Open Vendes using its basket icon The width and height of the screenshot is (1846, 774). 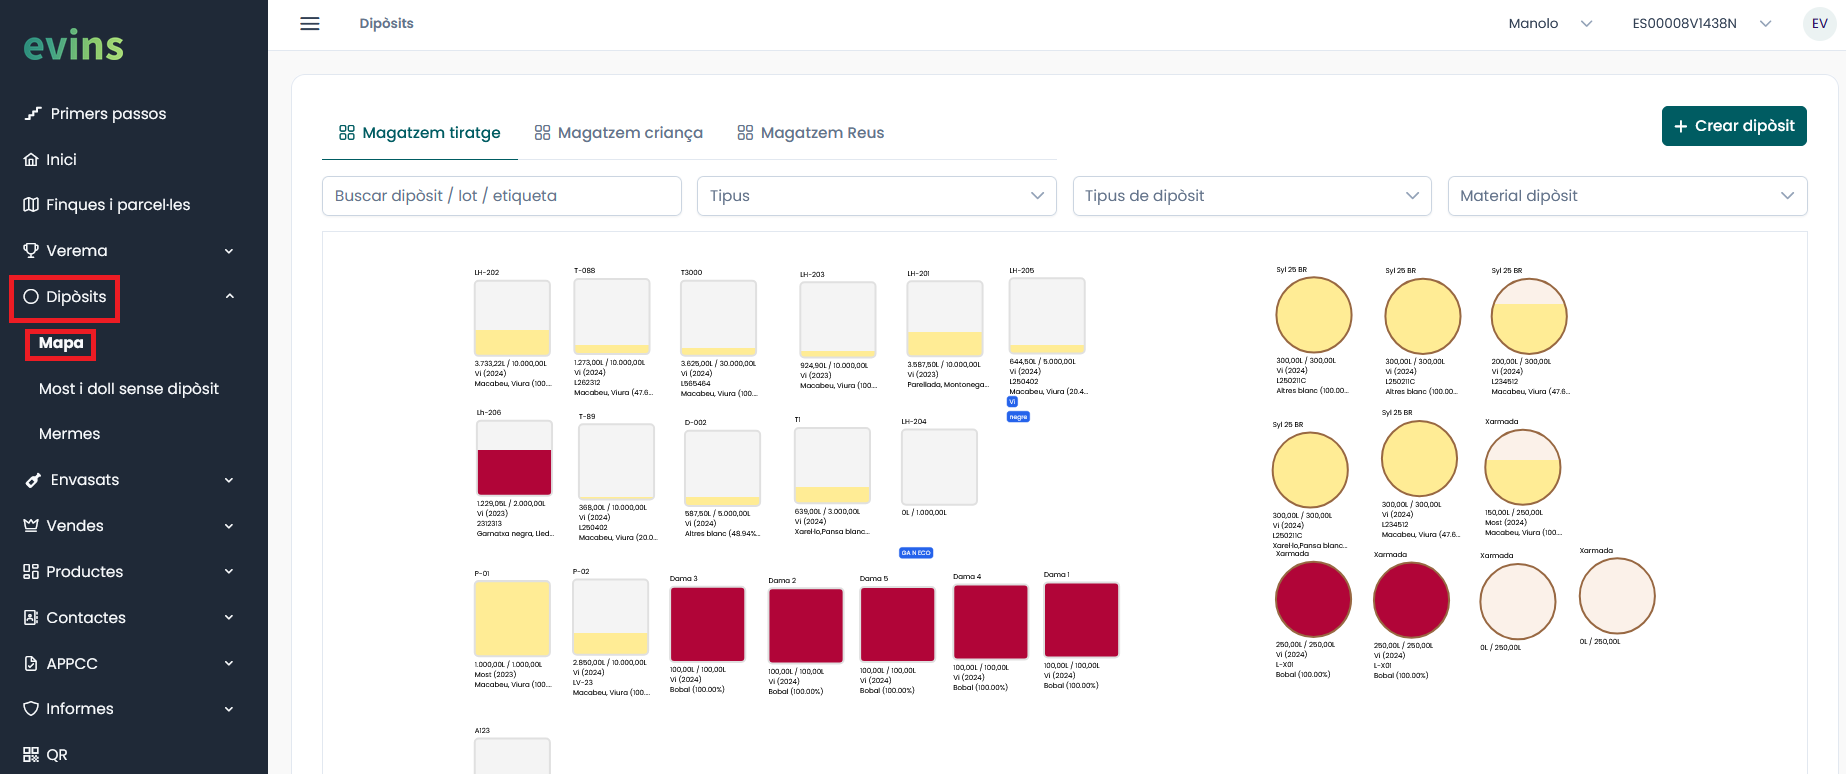click(31, 526)
